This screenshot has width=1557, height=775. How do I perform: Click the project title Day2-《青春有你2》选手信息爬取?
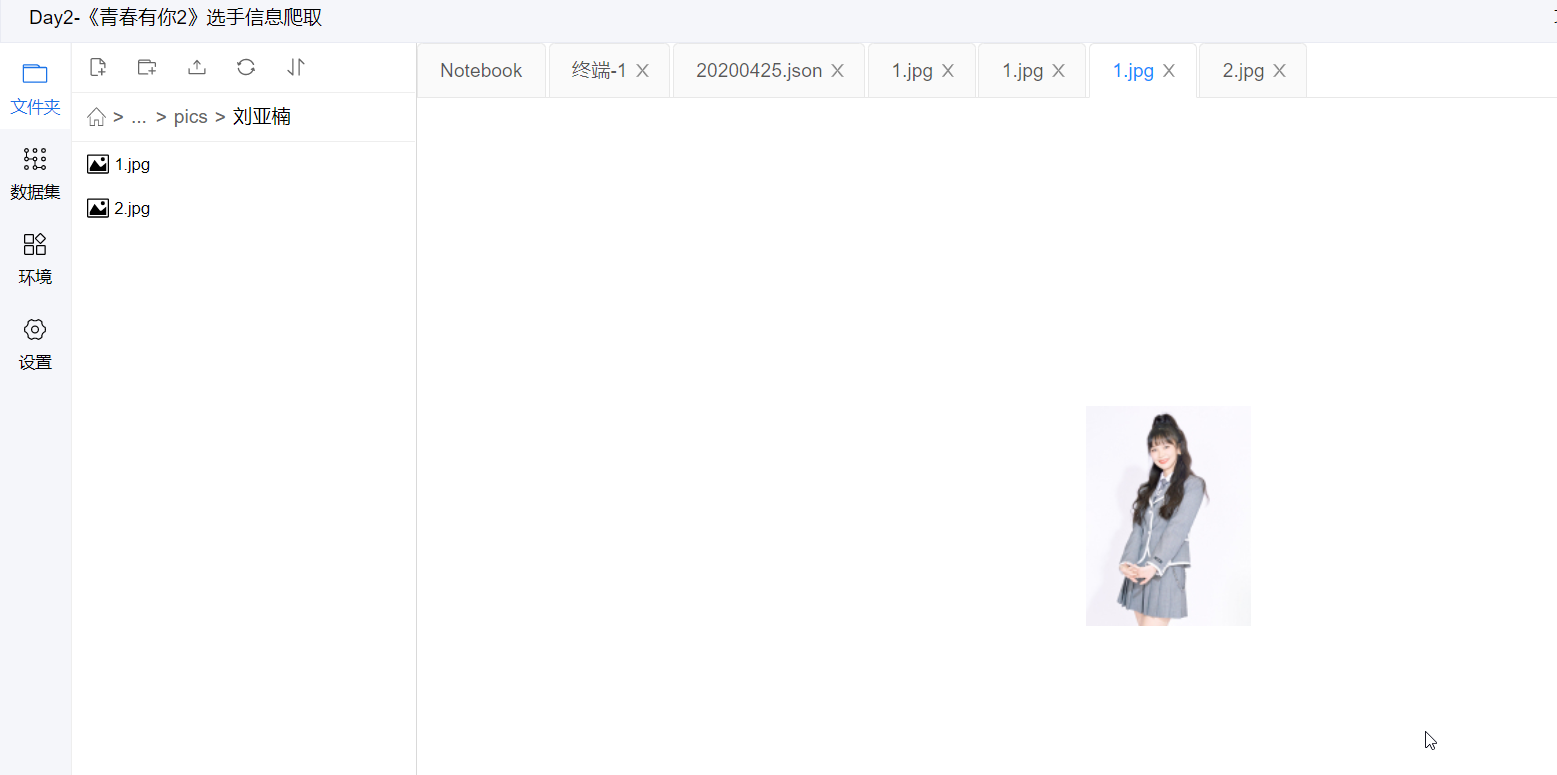click(x=176, y=18)
